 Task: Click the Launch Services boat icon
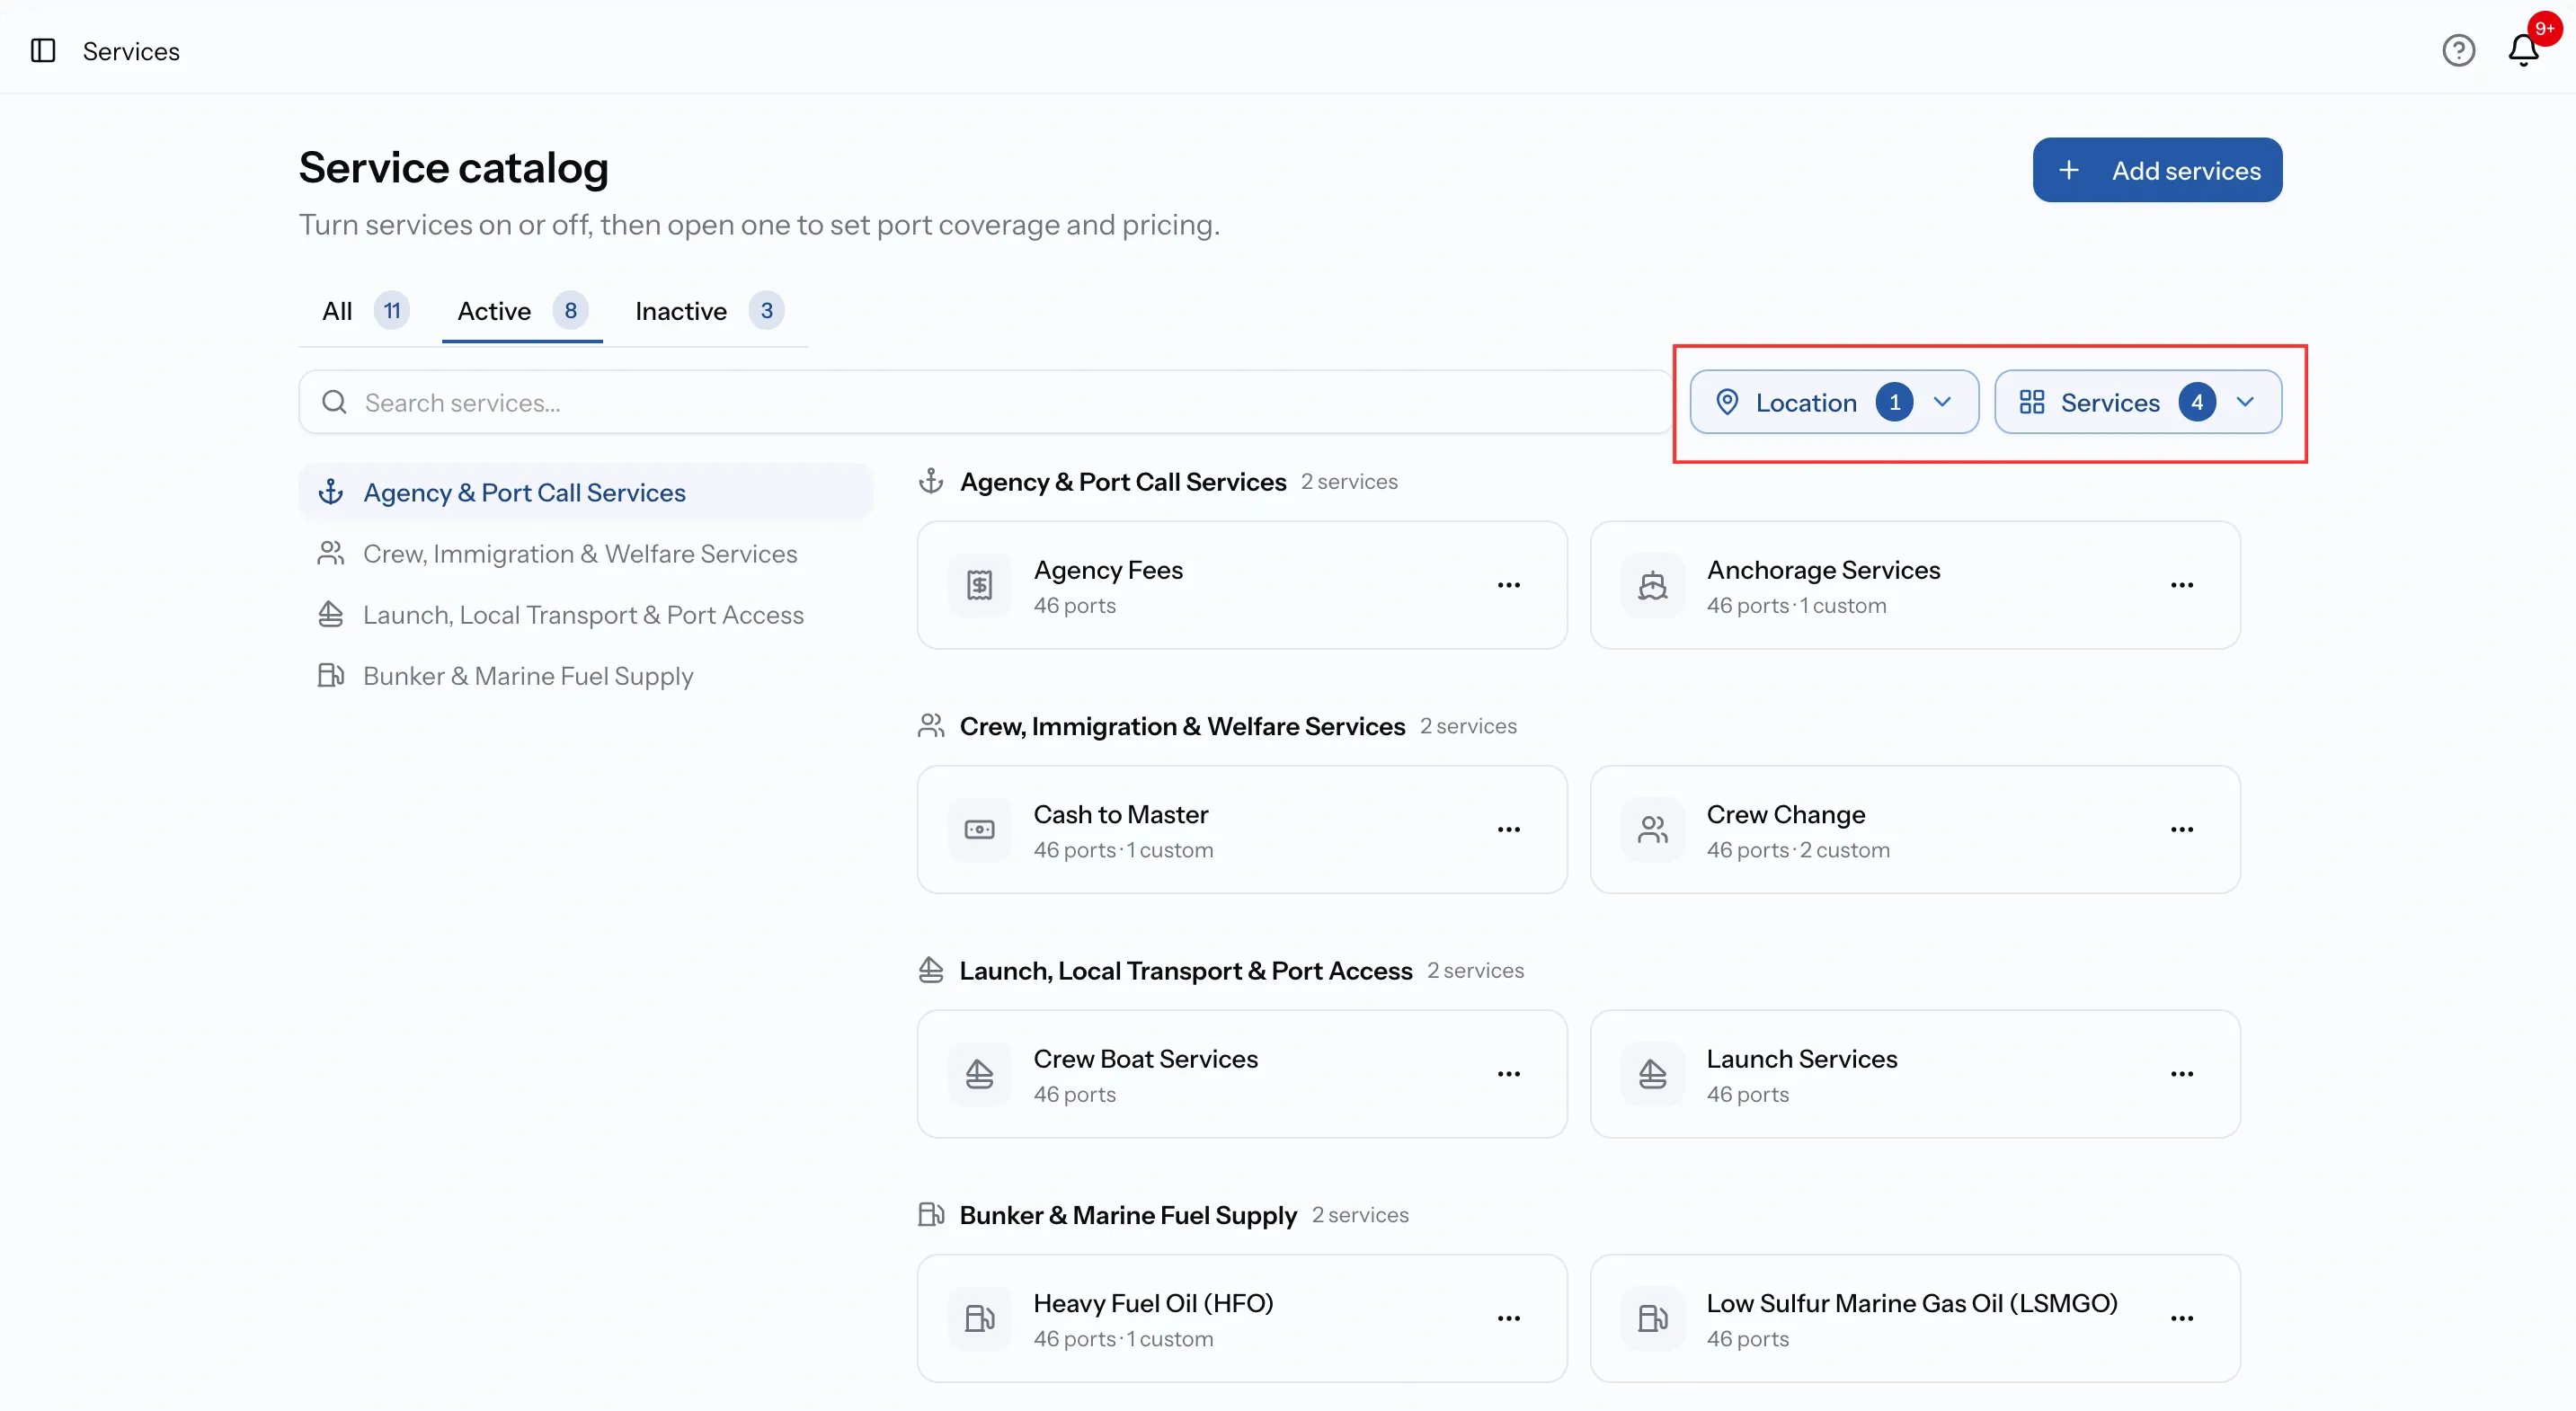point(1652,1074)
